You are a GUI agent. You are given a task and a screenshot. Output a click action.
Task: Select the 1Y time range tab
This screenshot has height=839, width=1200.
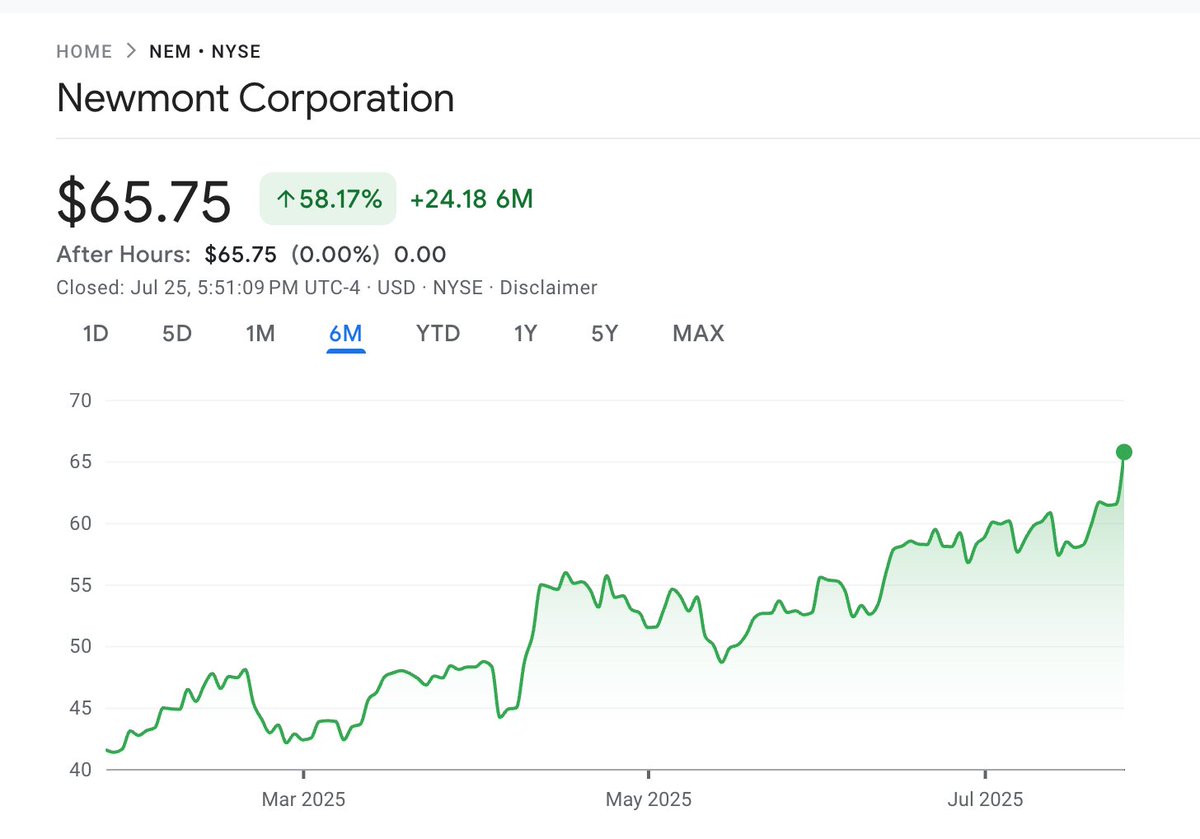coord(526,333)
